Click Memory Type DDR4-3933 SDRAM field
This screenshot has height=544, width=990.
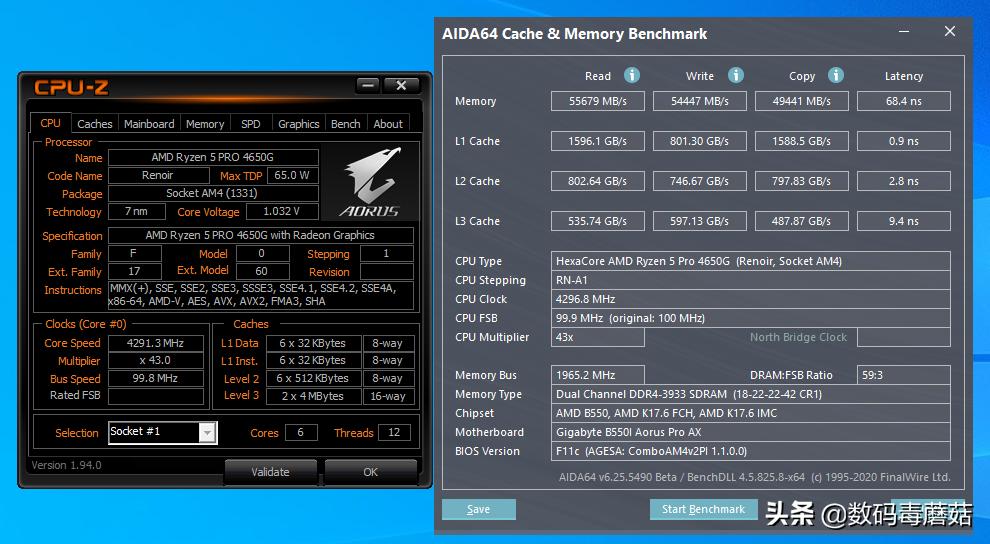751,394
